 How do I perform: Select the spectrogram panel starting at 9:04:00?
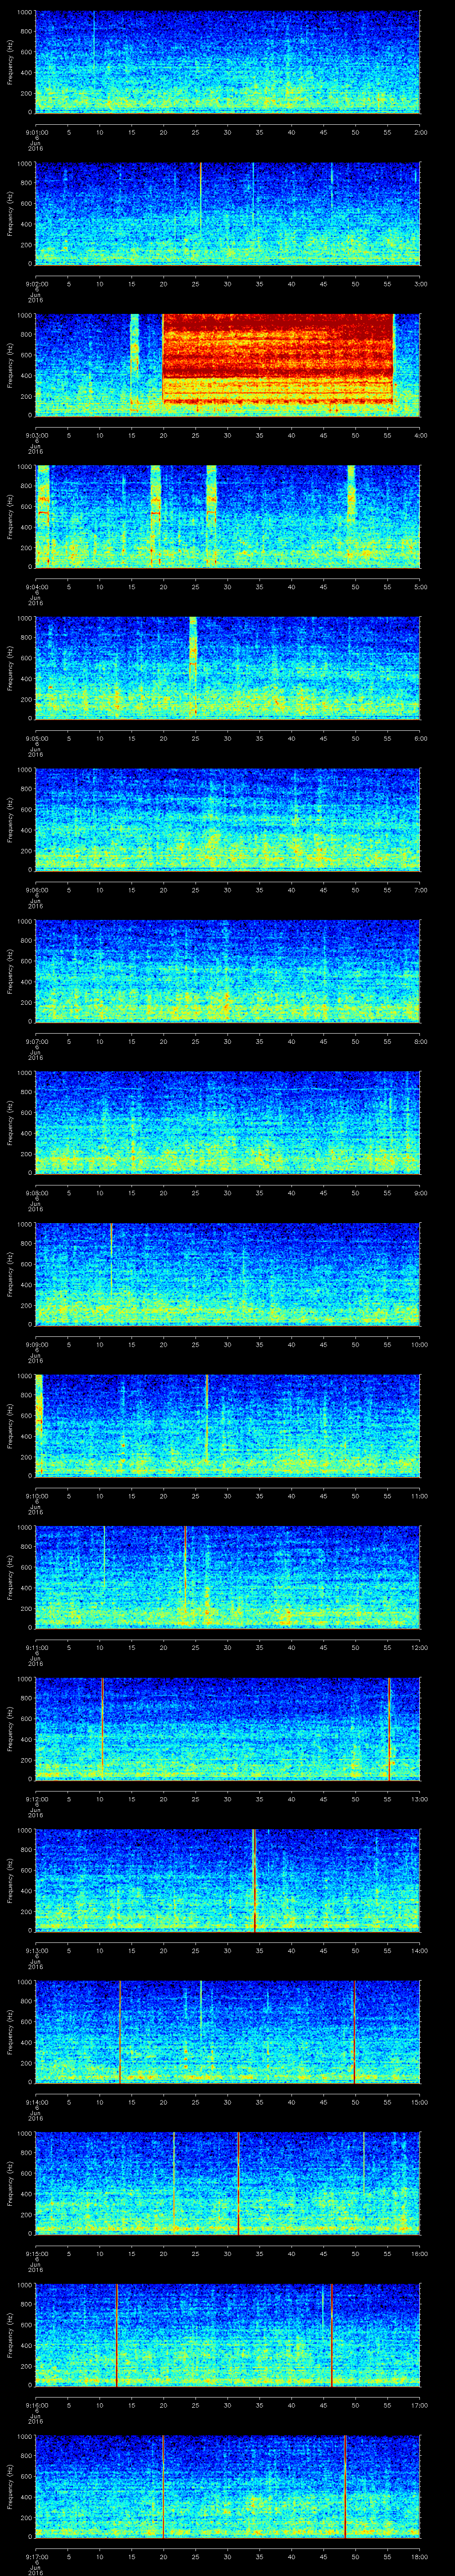228,517
